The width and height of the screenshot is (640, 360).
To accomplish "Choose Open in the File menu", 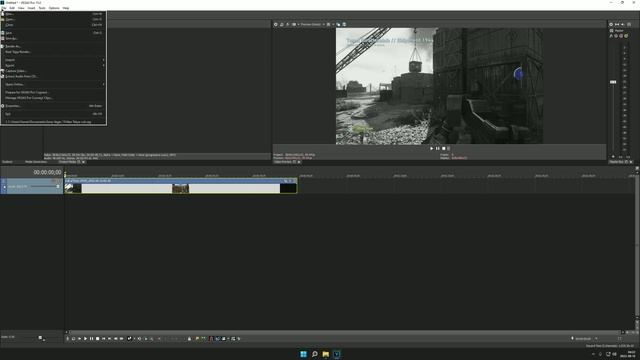I will pyautogui.click(x=54, y=19).
